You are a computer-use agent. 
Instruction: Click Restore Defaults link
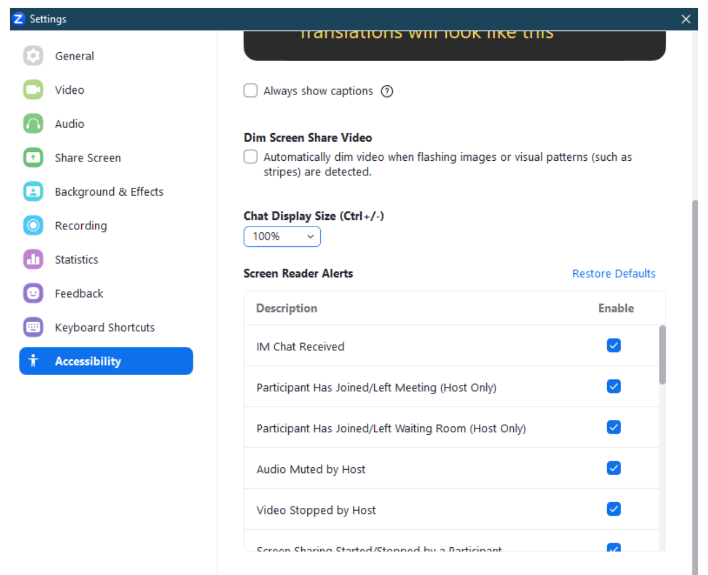(614, 274)
